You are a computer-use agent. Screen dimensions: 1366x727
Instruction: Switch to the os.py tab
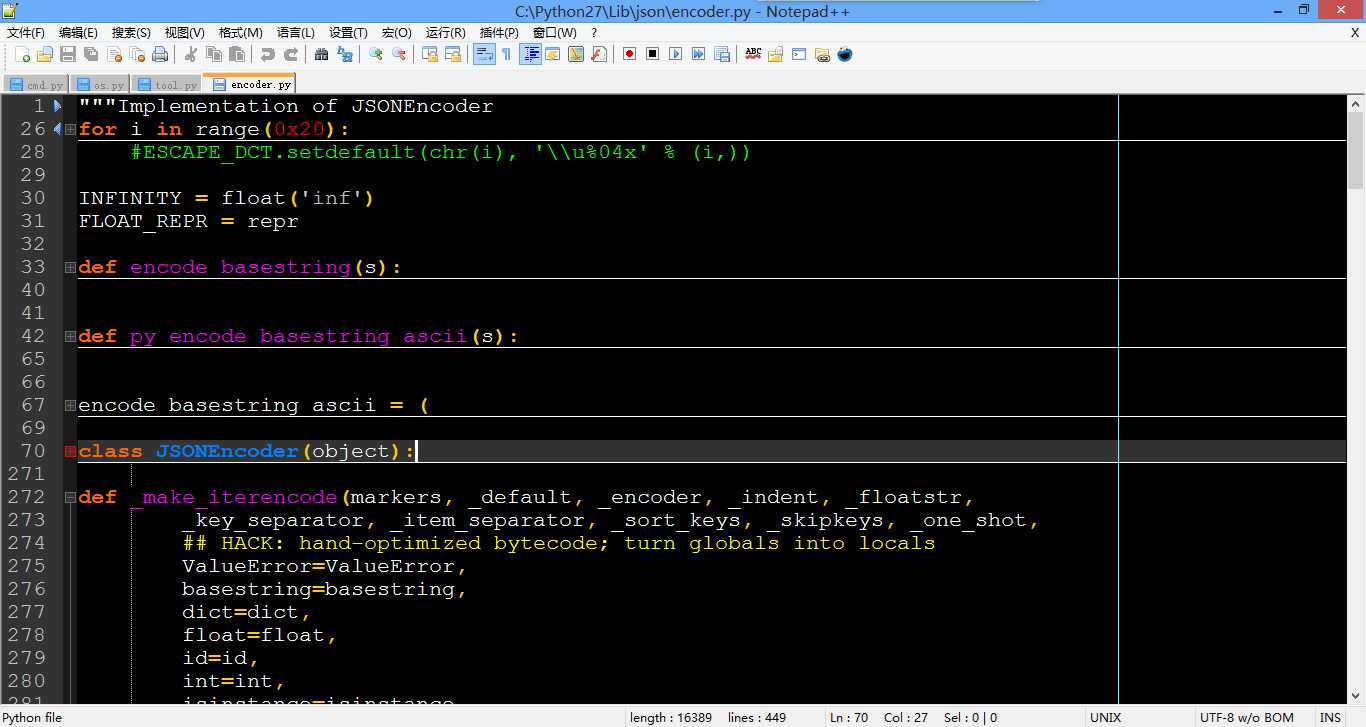click(101, 85)
